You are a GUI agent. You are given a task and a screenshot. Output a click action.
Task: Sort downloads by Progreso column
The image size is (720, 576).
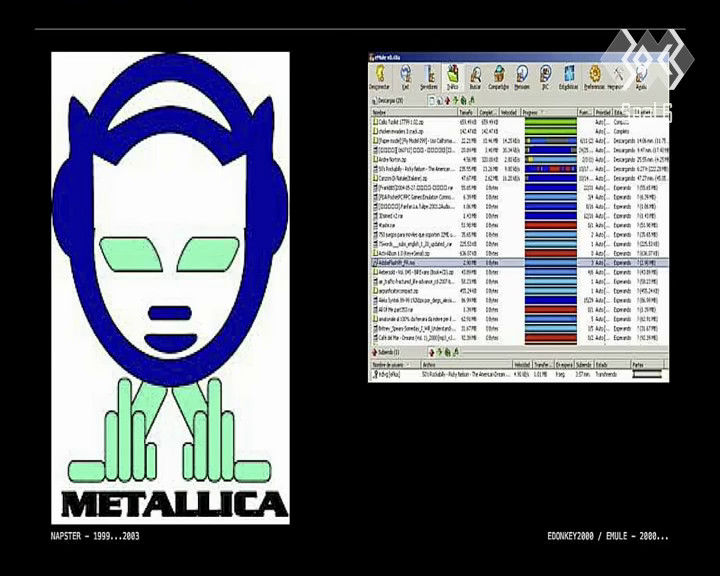point(548,112)
